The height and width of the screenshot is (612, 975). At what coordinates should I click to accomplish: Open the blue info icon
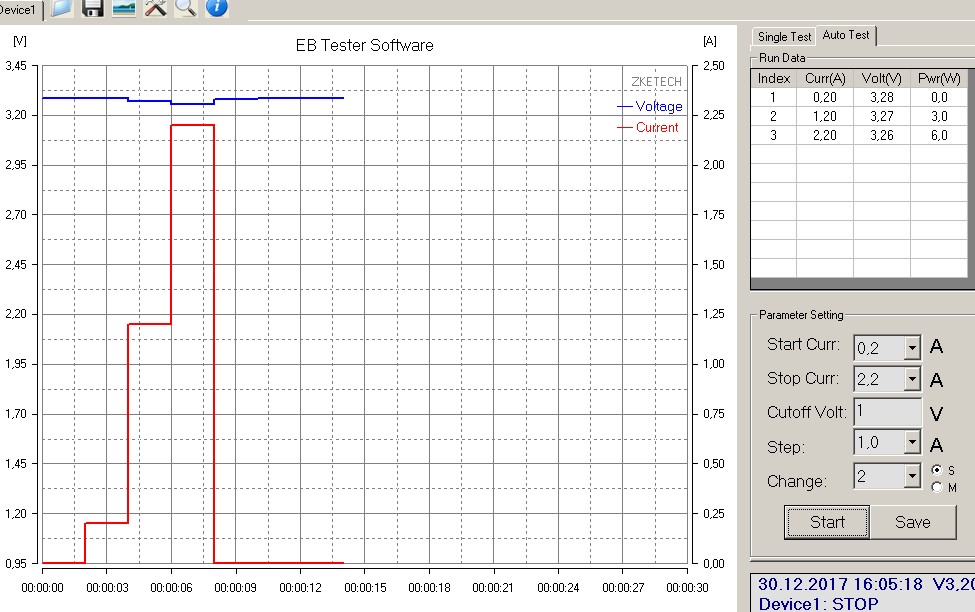coord(217,8)
